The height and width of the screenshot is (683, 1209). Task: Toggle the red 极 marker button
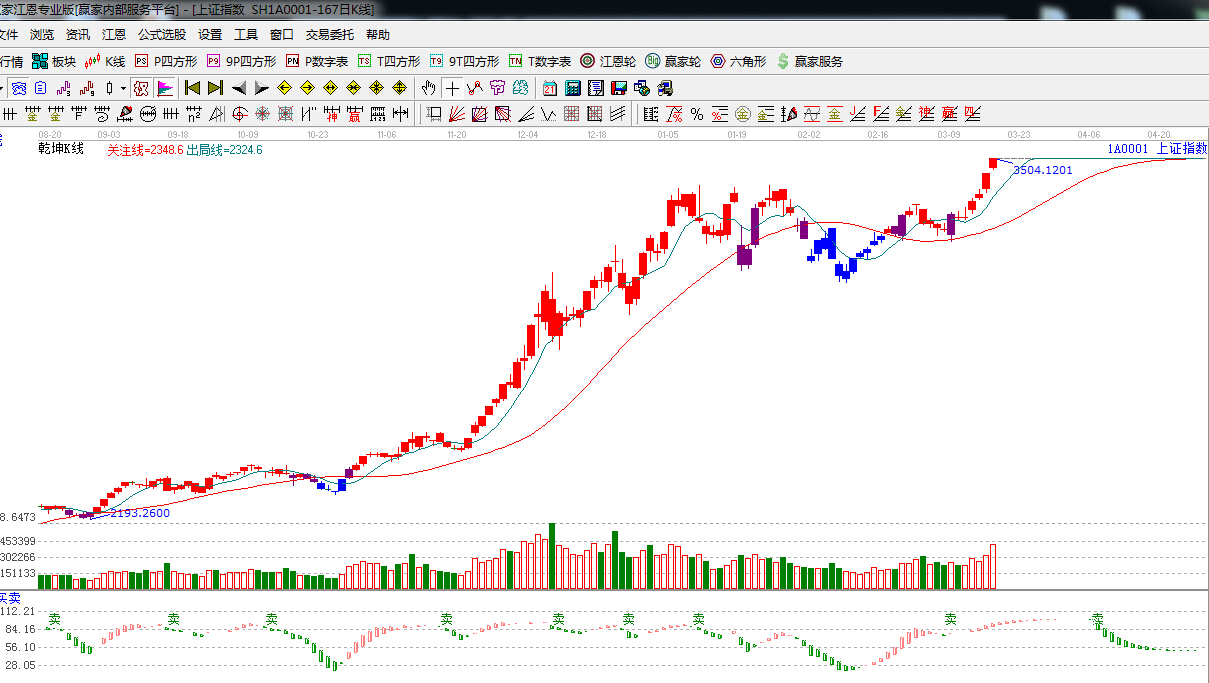(x=141, y=88)
